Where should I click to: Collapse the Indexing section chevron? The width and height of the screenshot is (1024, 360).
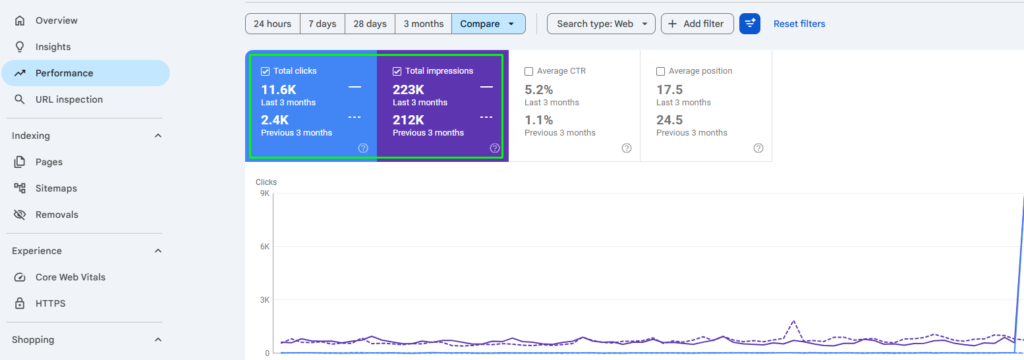pyautogui.click(x=157, y=136)
